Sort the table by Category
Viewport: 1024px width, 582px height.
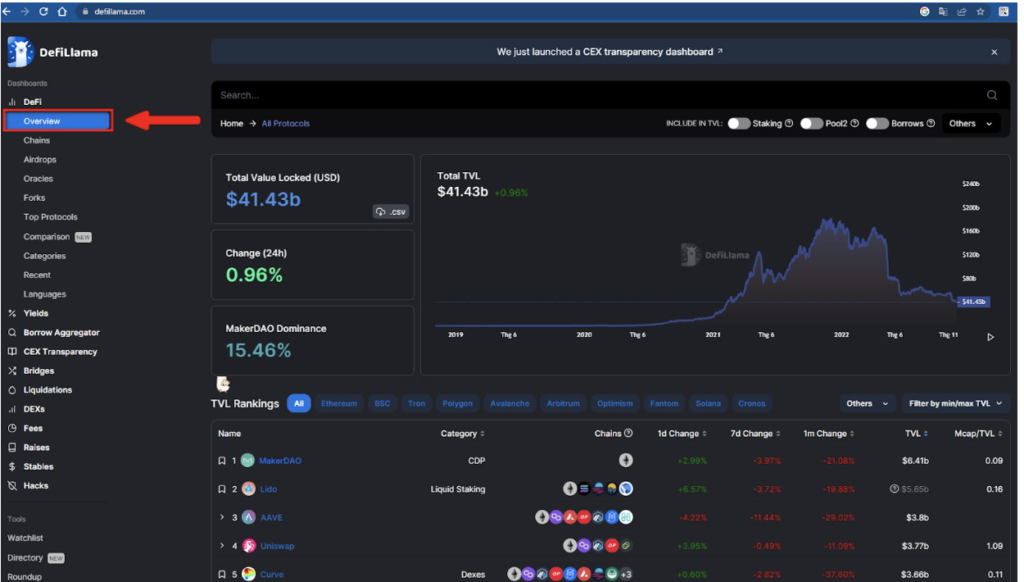(462, 434)
